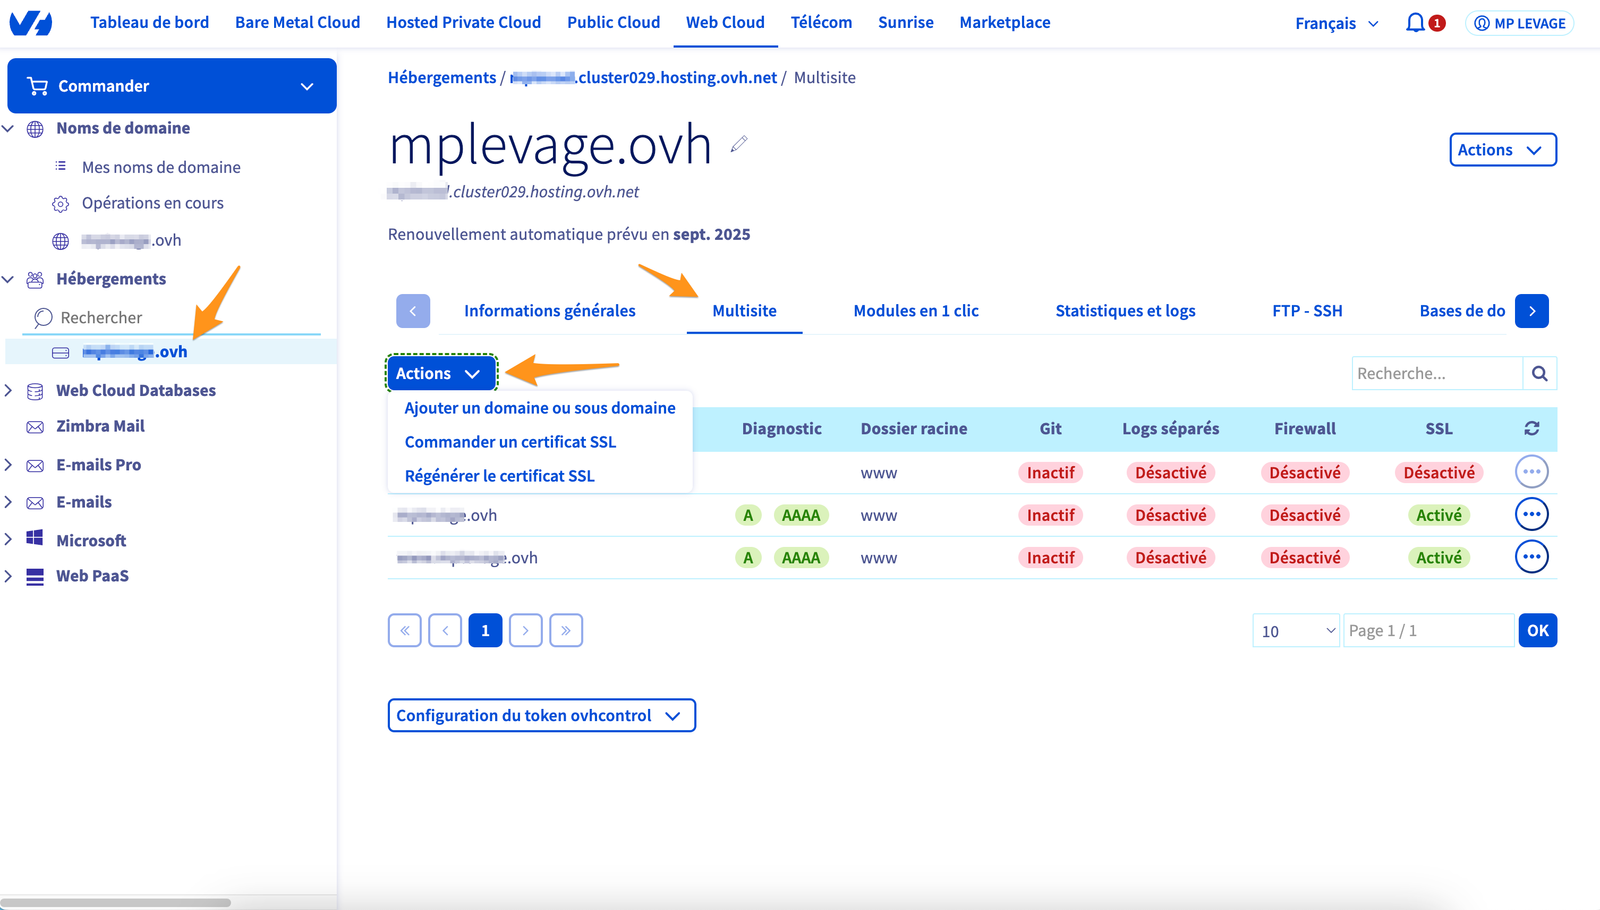Open Opérations en cours in the sidebar
Screen dimensions: 1600x910
click(x=153, y=203)
